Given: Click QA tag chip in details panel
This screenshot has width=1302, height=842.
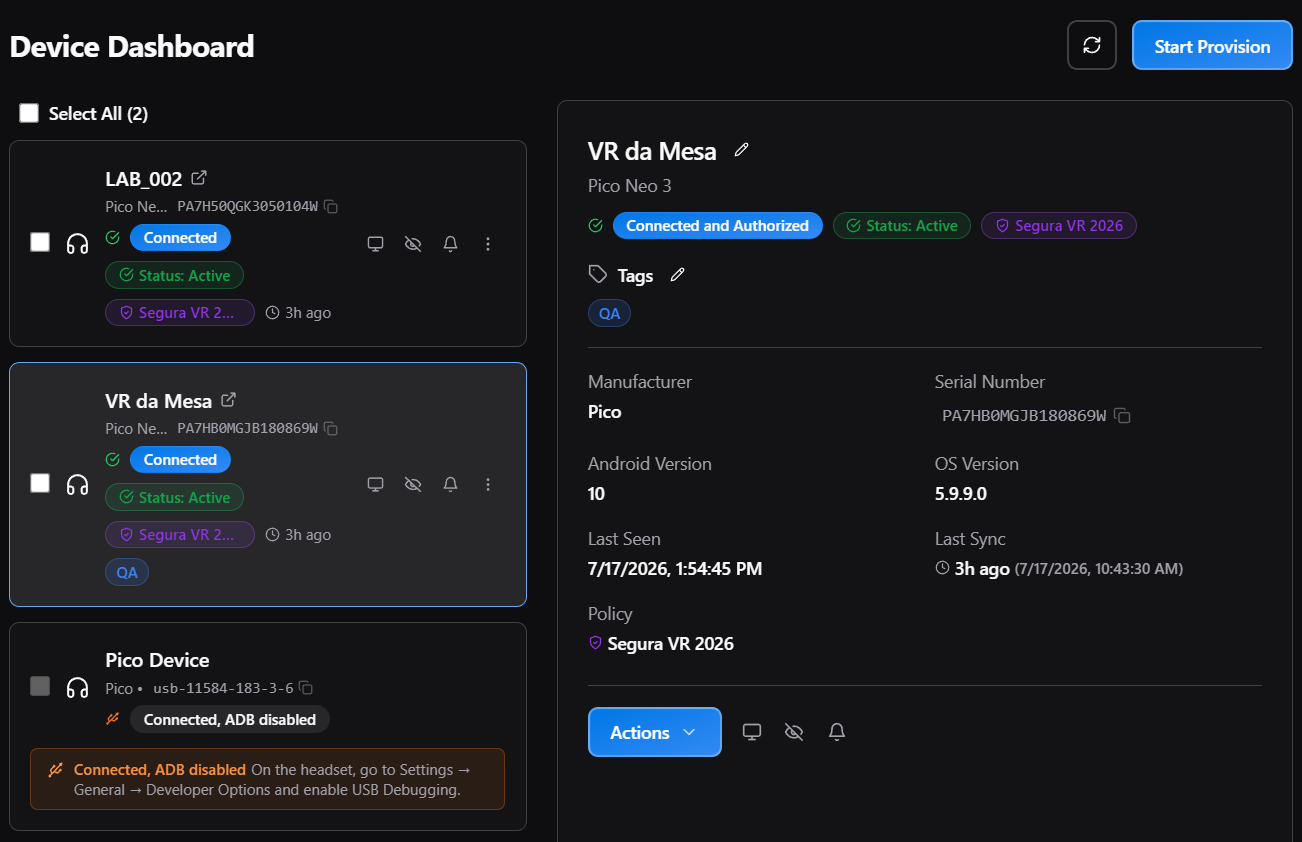Looking at the screenshot, I should (x=610, y=313).
